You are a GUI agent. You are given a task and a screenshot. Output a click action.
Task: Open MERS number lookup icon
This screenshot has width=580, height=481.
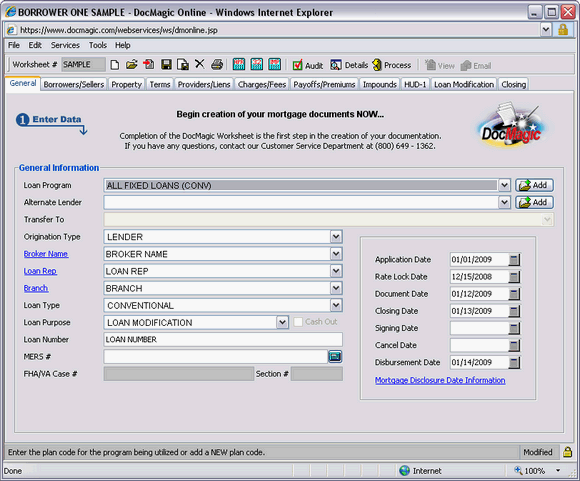[335, 356]
